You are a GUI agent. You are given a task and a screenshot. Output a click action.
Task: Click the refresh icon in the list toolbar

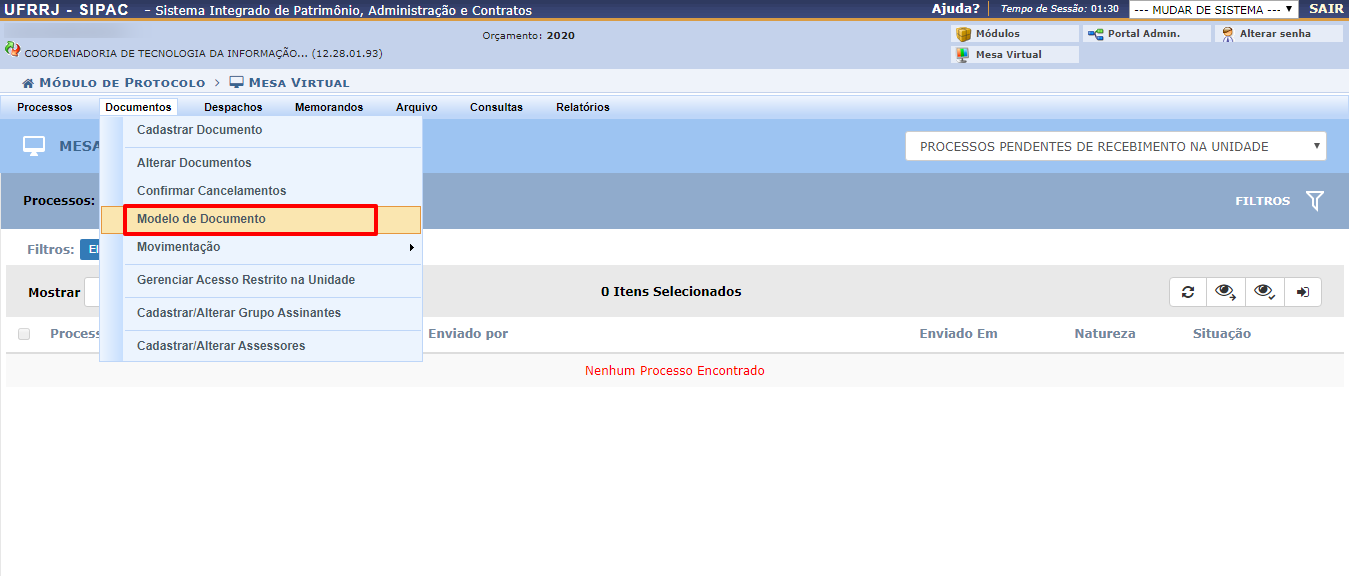(1188, 292)
